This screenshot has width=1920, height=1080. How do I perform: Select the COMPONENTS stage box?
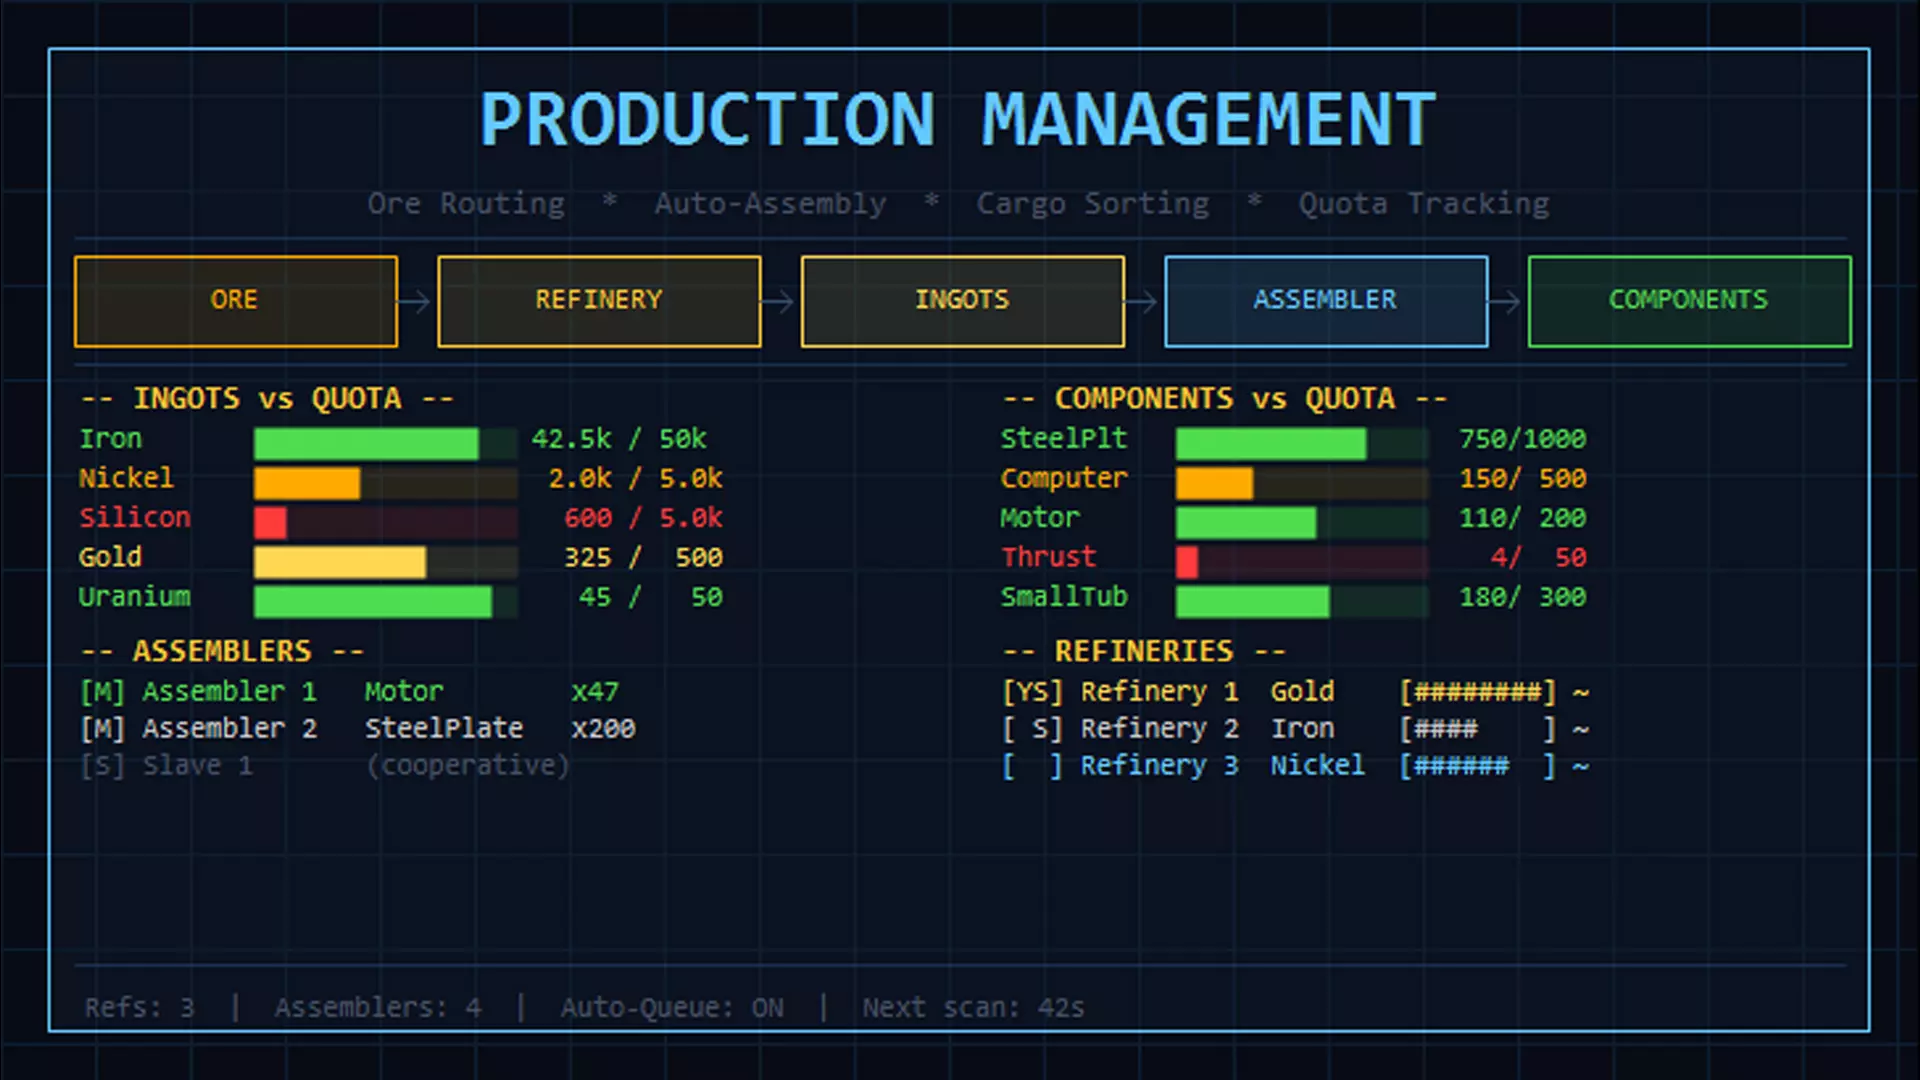[1688, 301]
